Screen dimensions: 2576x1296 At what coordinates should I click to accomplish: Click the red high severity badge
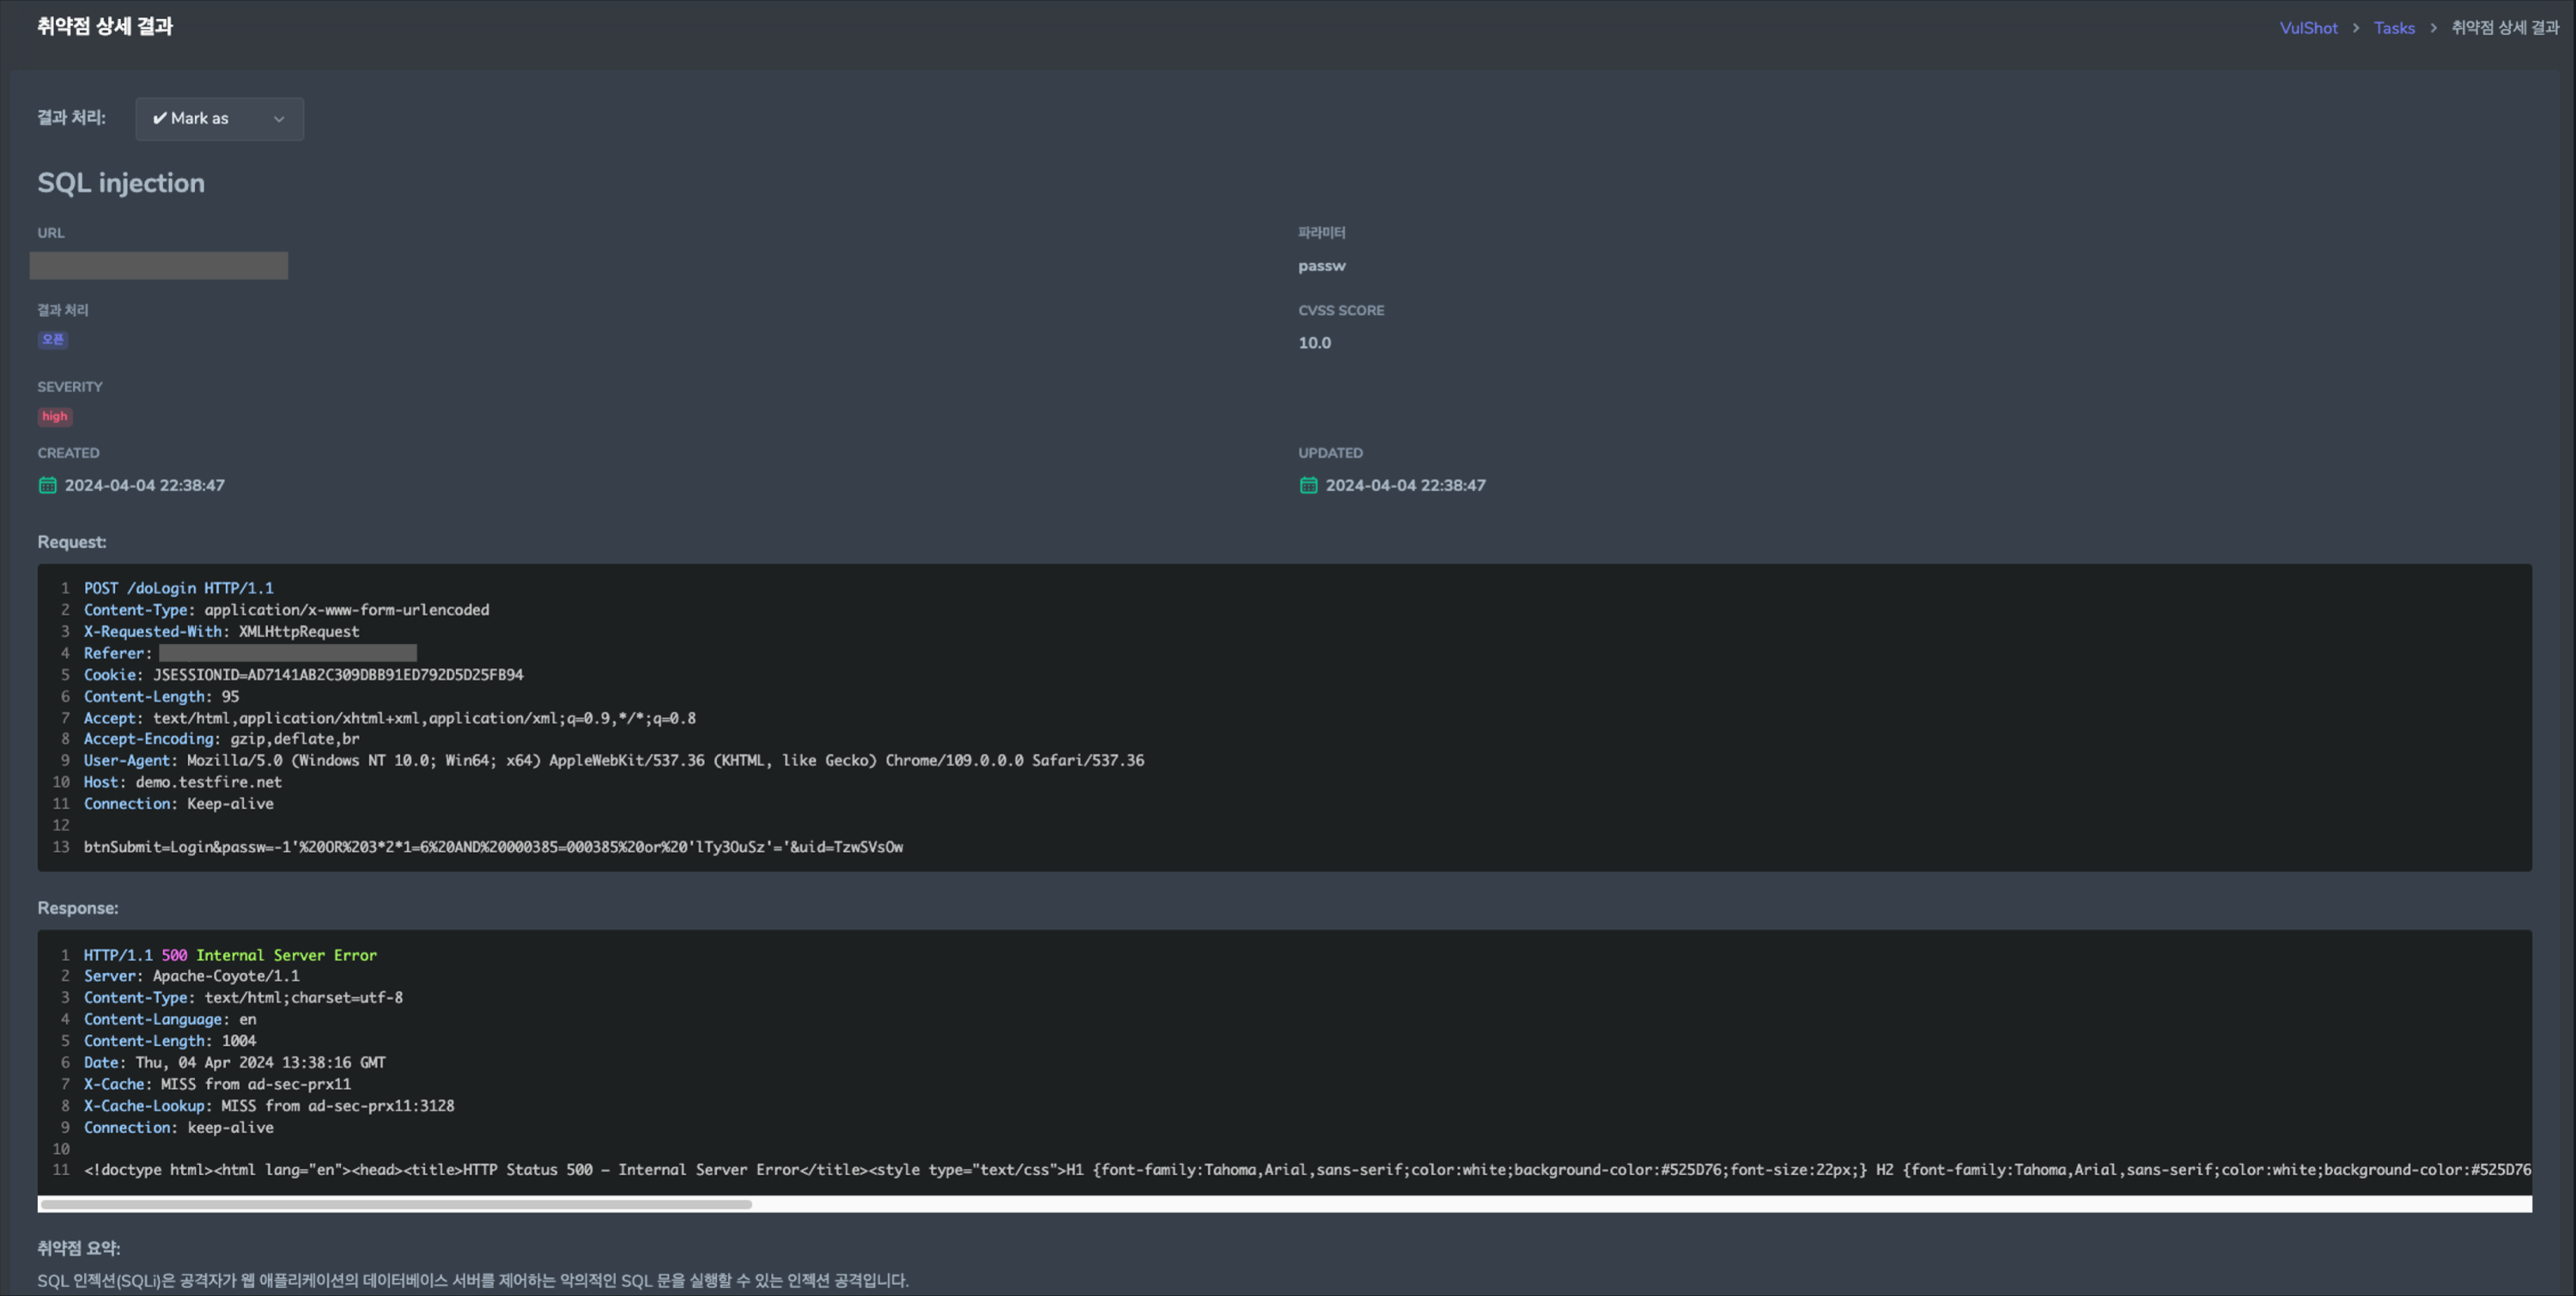pos(55,416)
